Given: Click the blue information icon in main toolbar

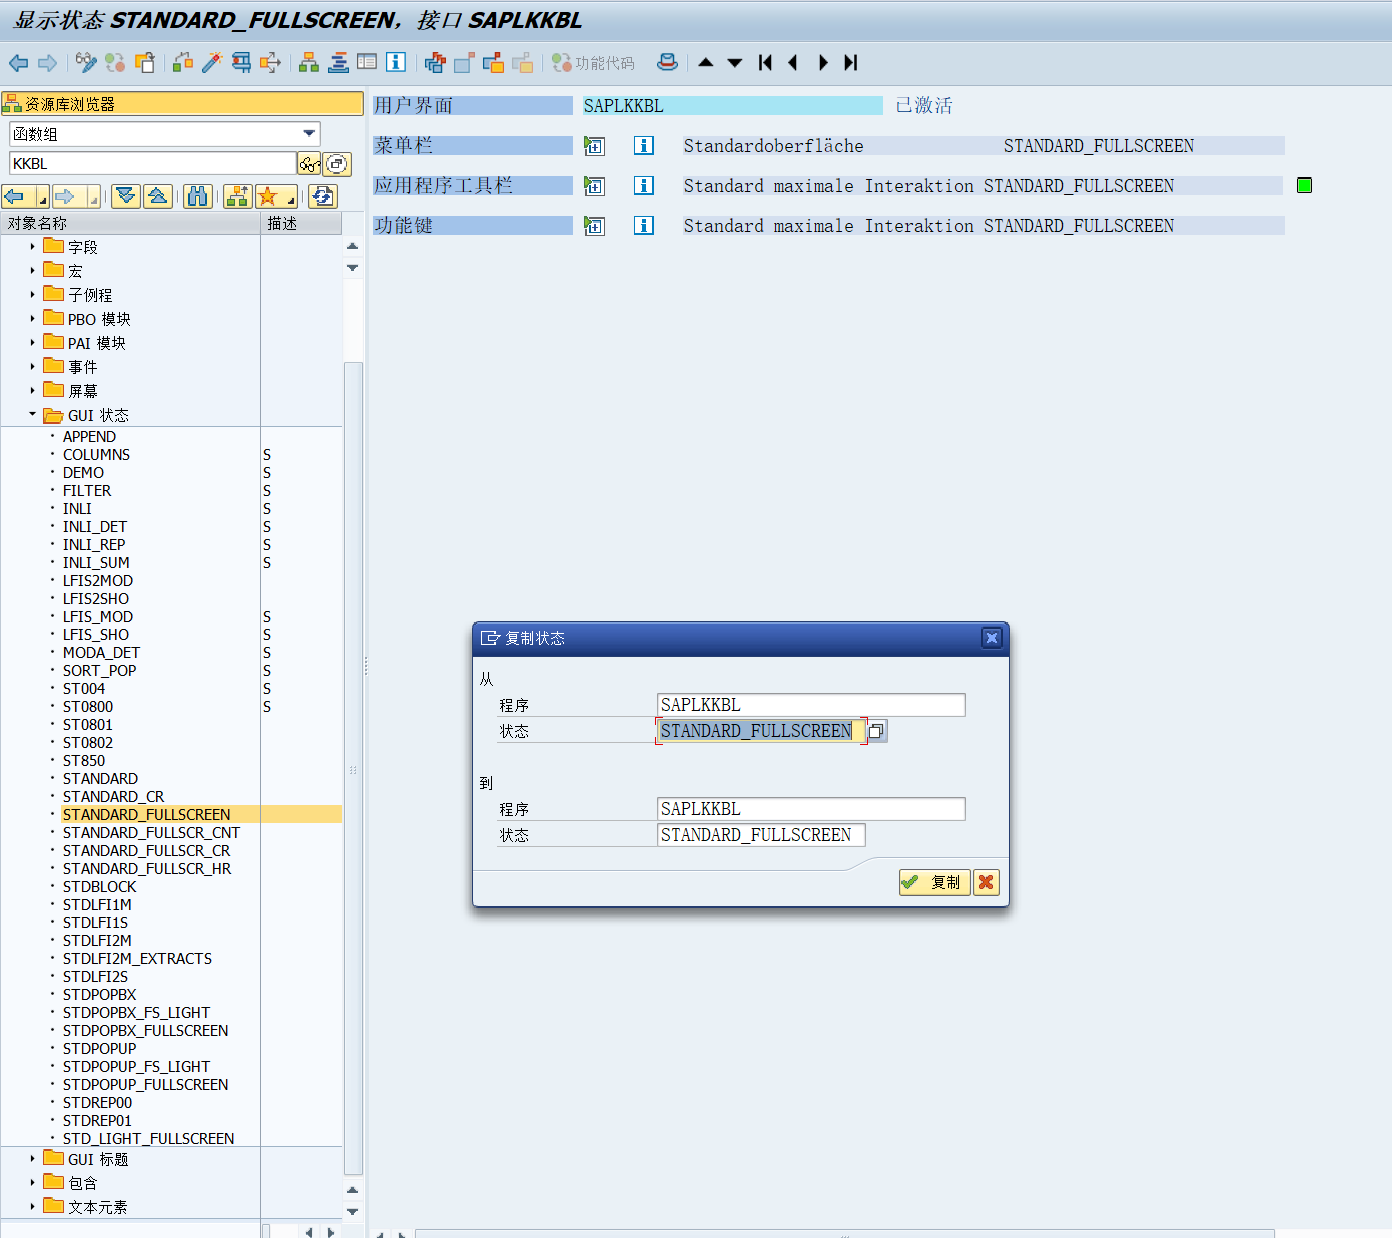Looking at the screenshot, I should pyautogui.click(x=396, y=63).
